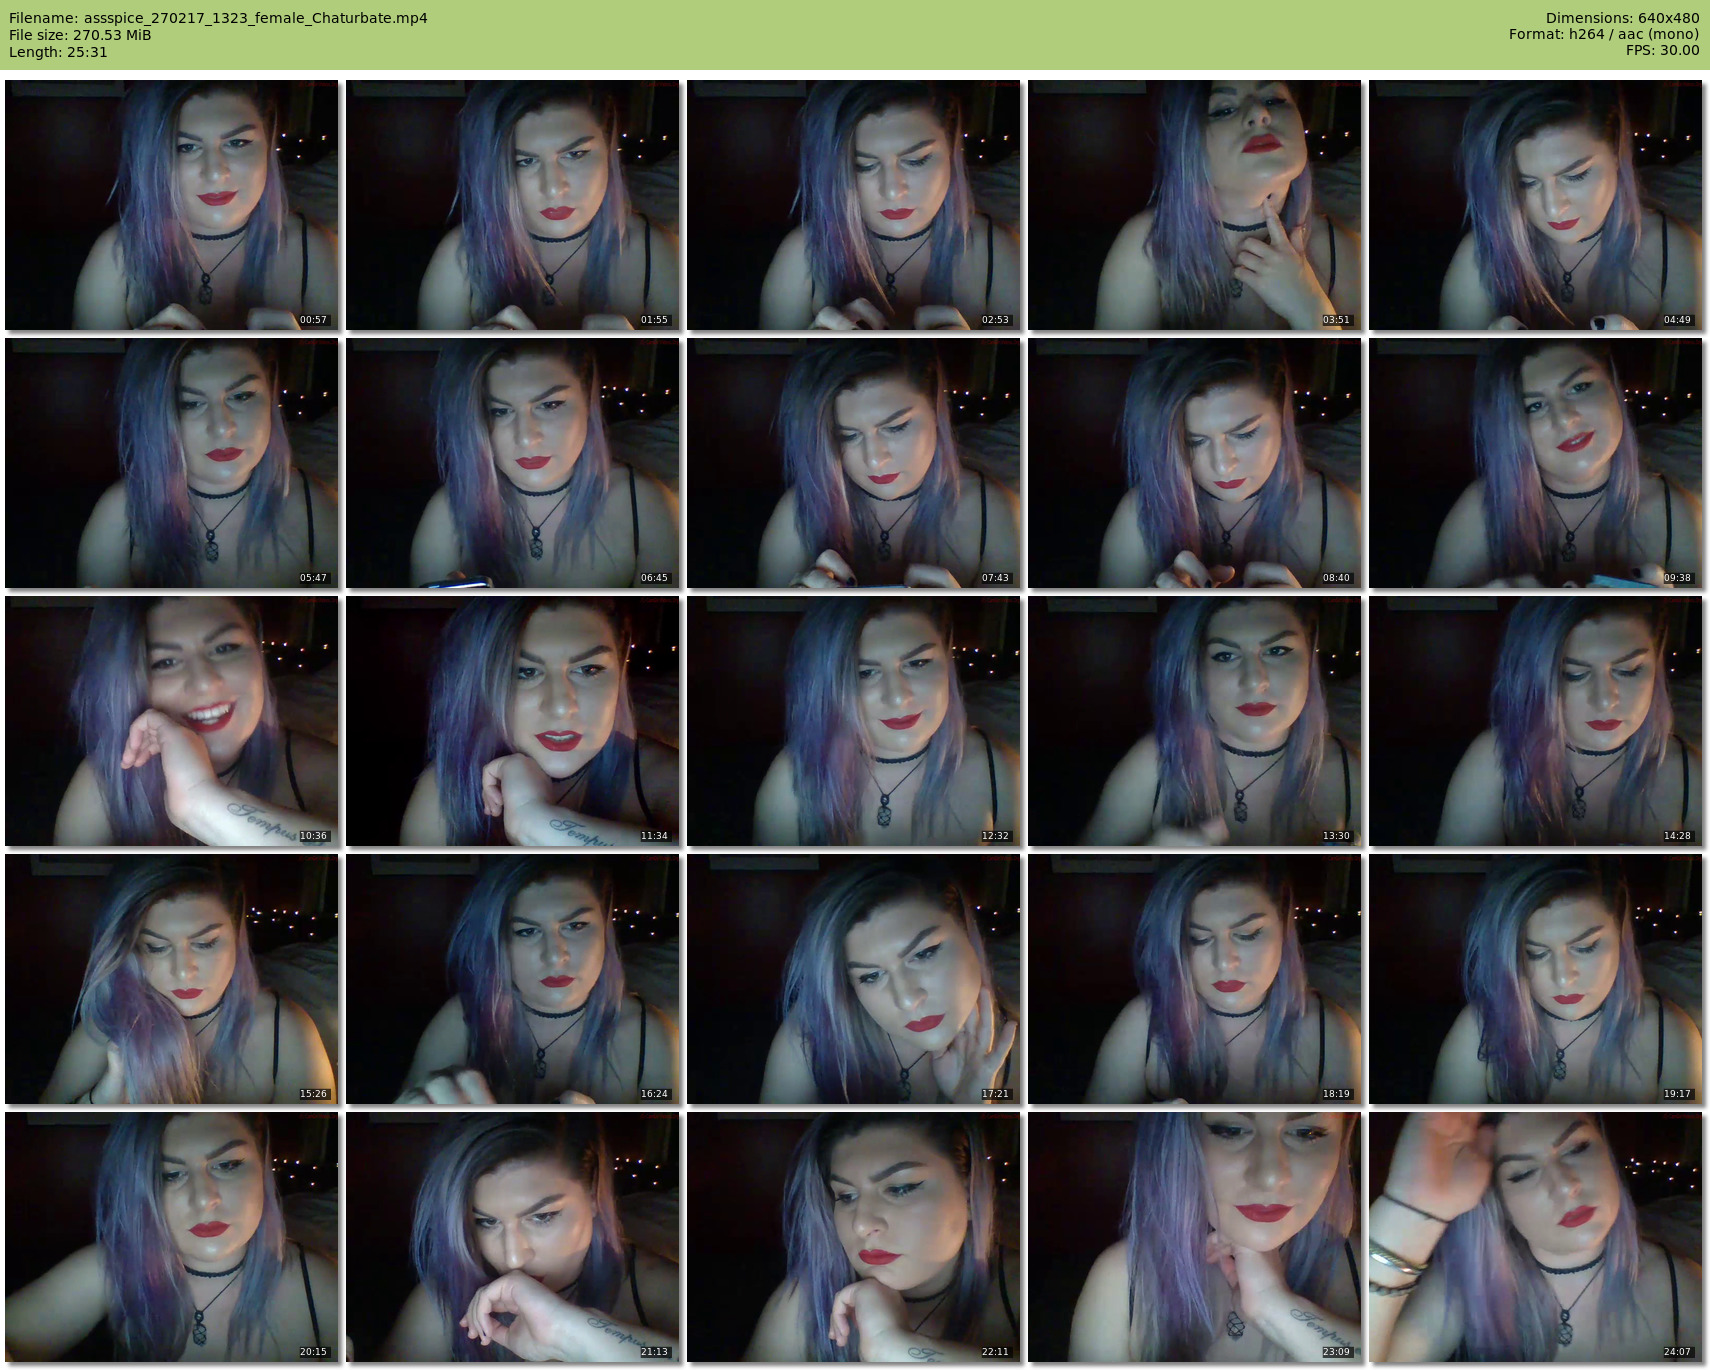Click the Filename text in the header
The height and width of the screenshot is (1370, 1710).
218,18
